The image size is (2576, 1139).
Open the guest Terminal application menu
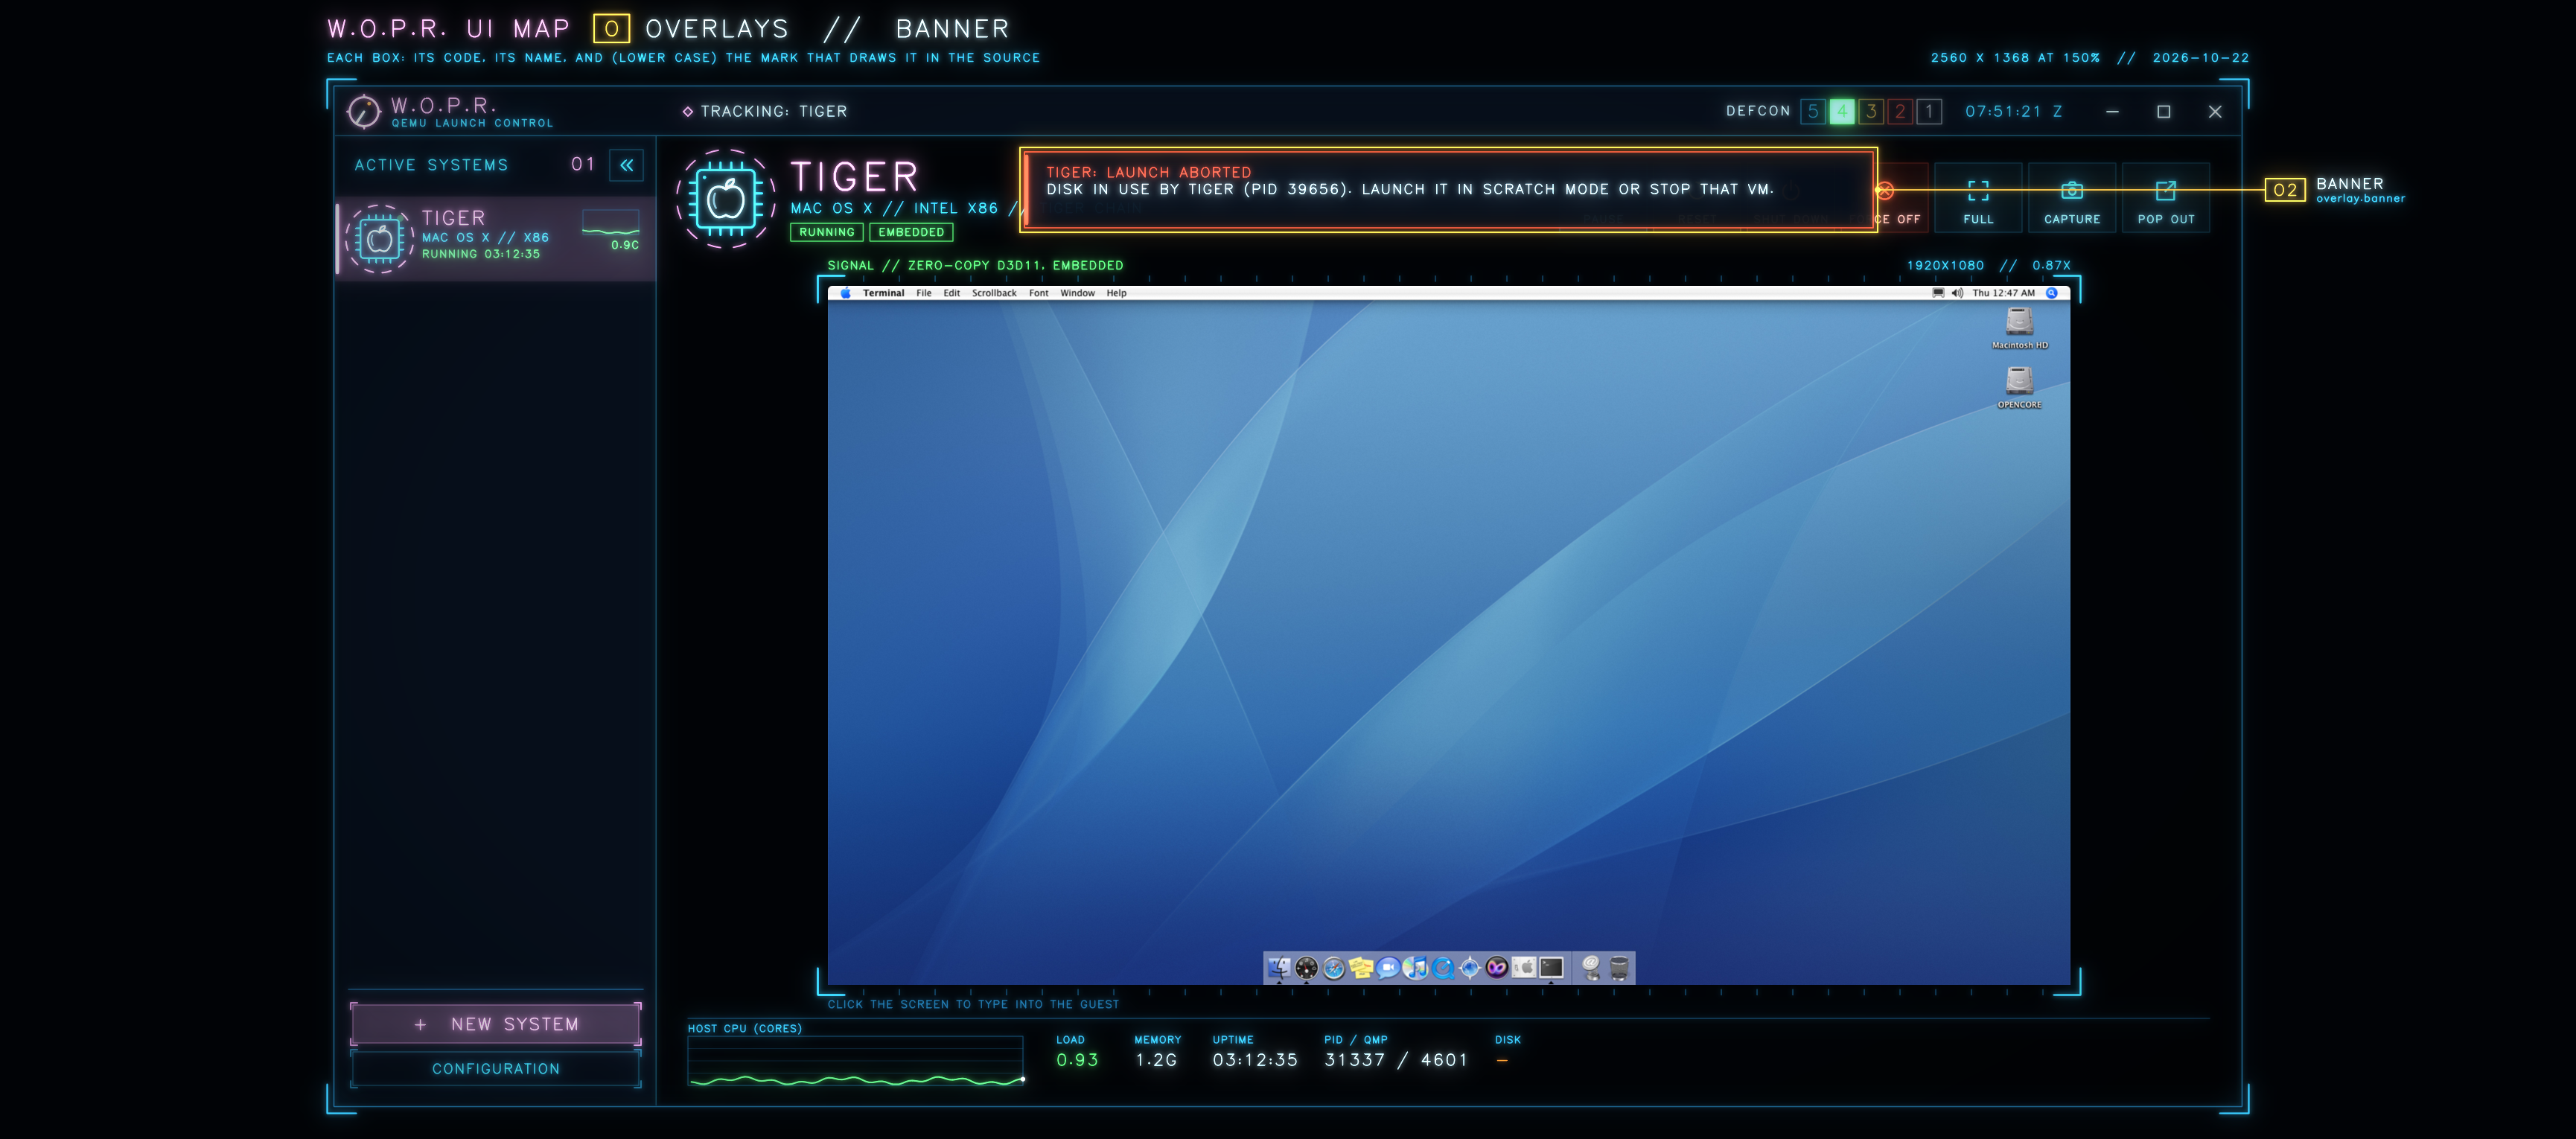(x=883, y=293)
